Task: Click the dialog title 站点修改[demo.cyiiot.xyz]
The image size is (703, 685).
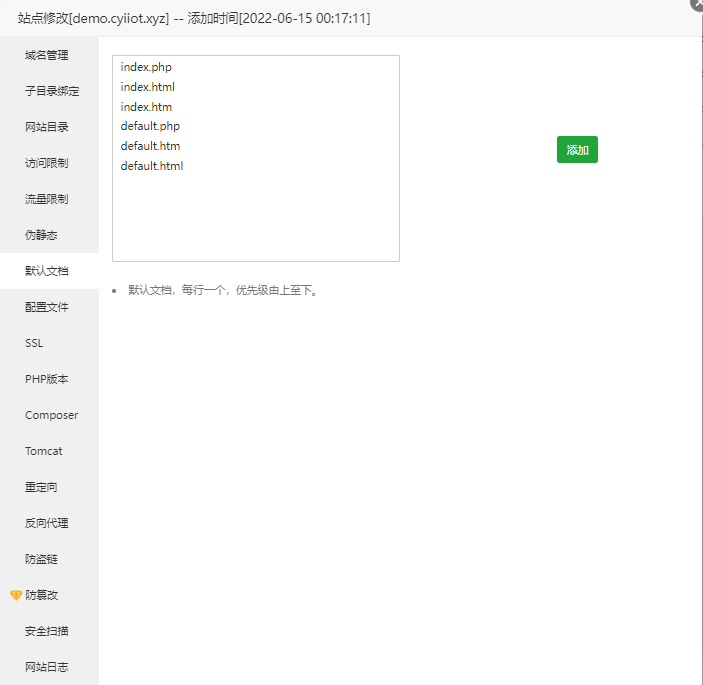Action: click(93, 18)
